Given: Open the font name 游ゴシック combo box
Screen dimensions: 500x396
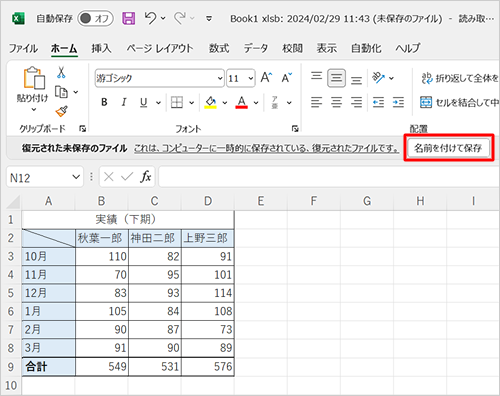Looking at the screenshot, I should [159, 78].
